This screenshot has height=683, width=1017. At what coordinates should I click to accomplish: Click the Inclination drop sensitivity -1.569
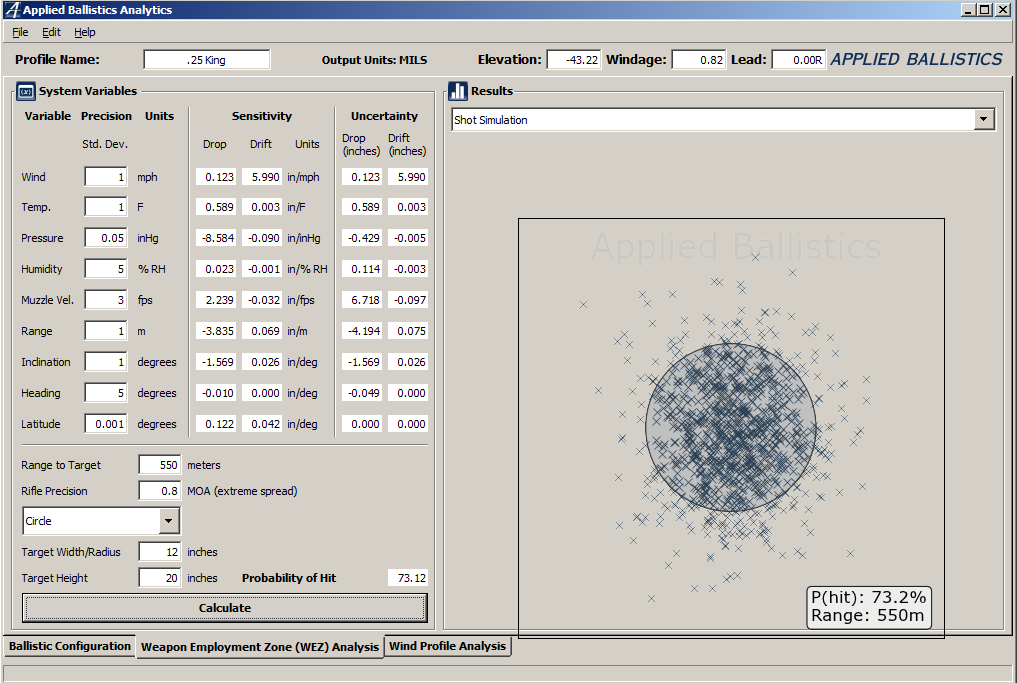[x=216, y=362]
